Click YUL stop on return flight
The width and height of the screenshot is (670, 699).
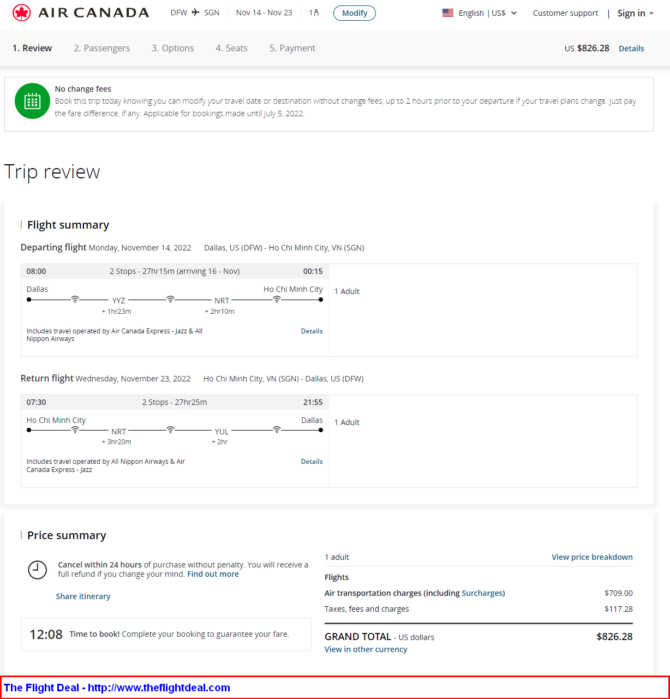222,431
